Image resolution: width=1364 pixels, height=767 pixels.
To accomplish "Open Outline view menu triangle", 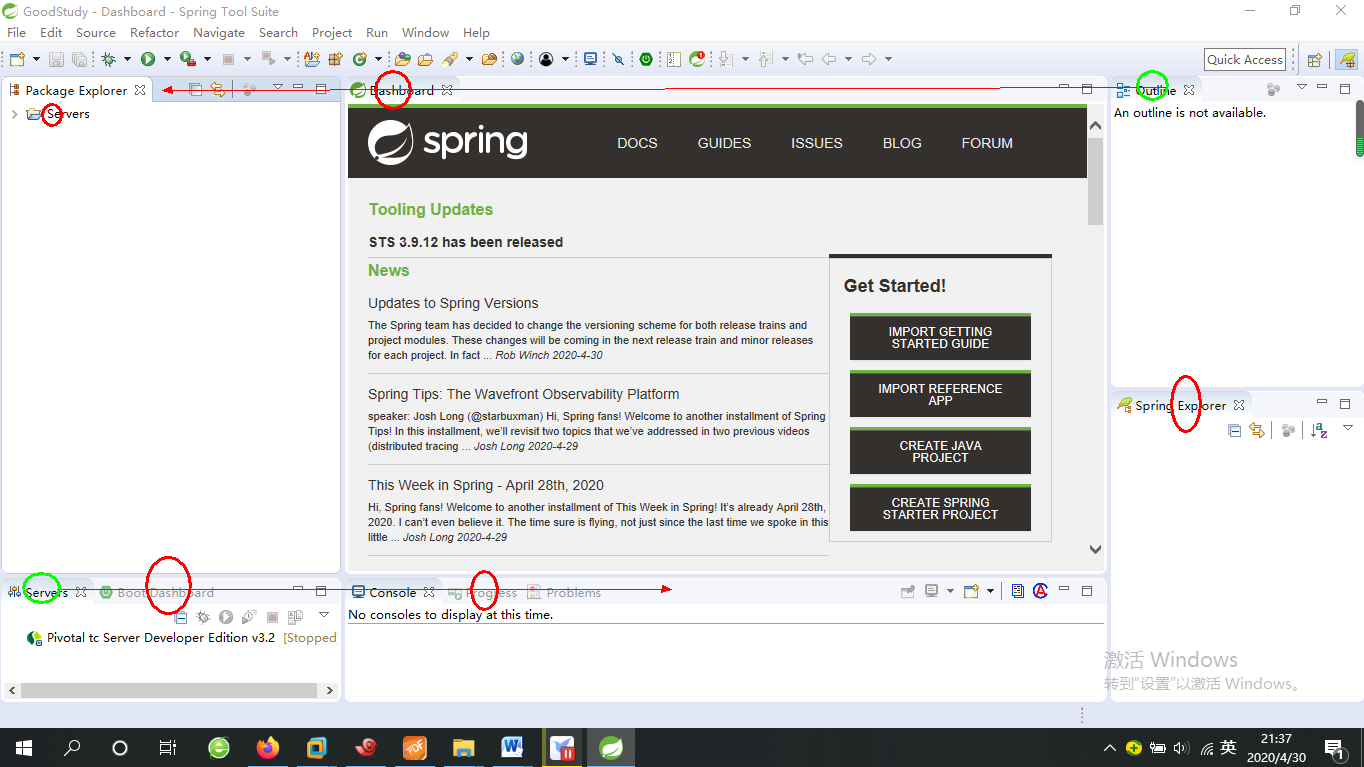I will click(x=1302, y=88).
